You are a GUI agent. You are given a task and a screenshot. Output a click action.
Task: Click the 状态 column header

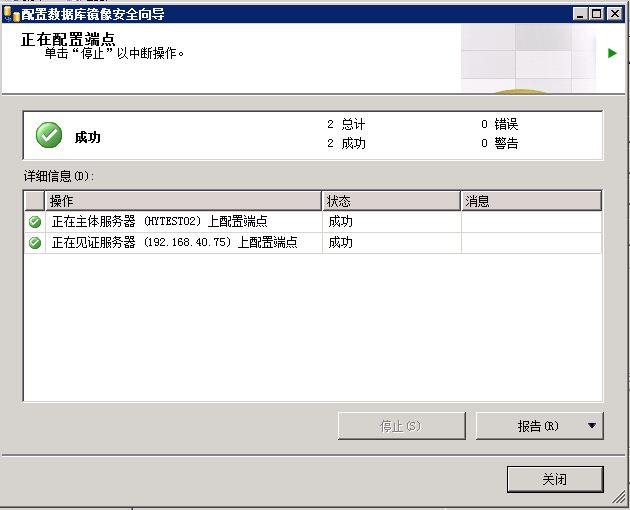click(x=391, y=201)
